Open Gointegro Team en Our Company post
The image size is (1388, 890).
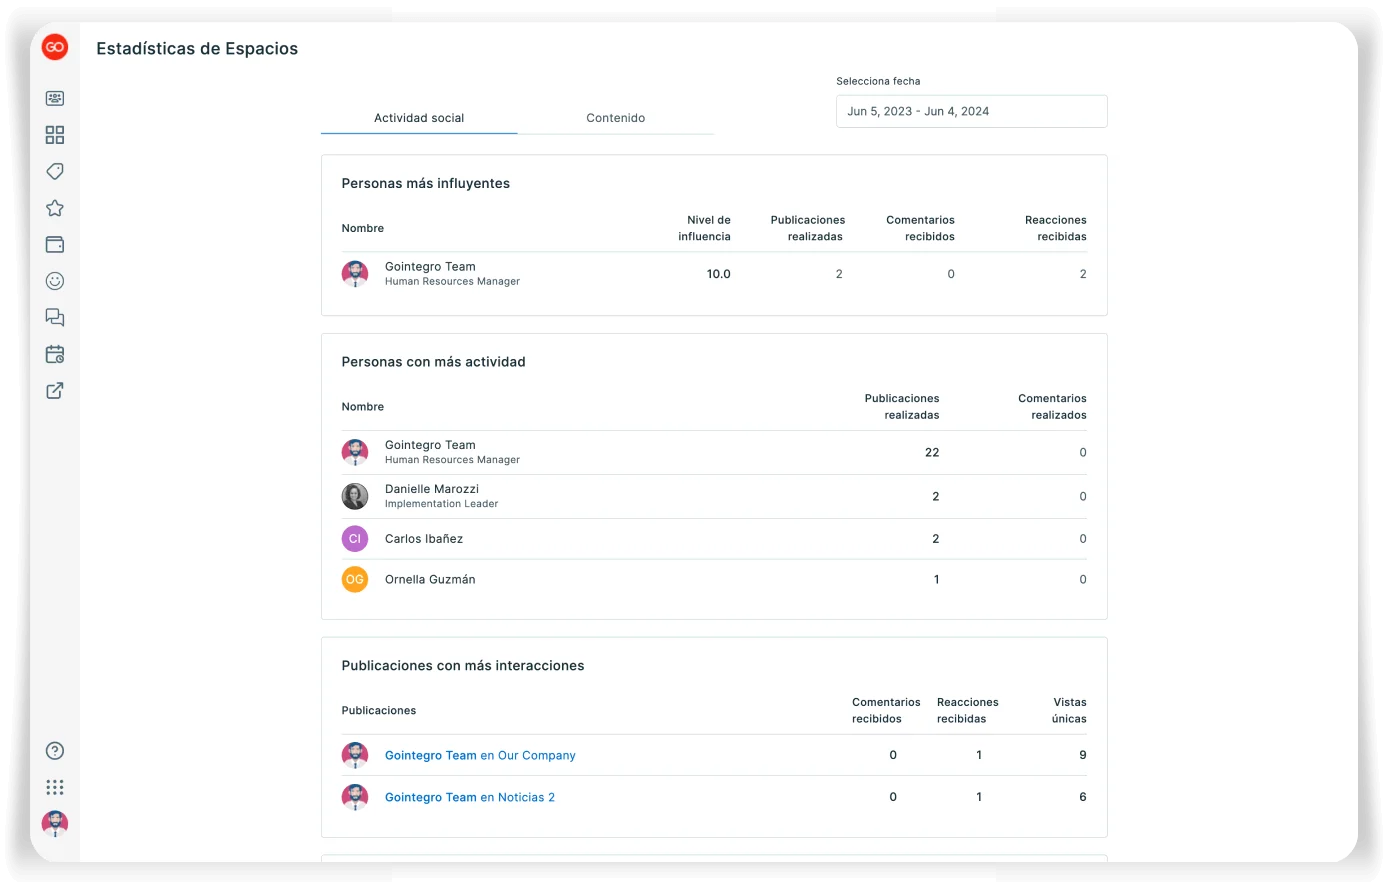480,756
